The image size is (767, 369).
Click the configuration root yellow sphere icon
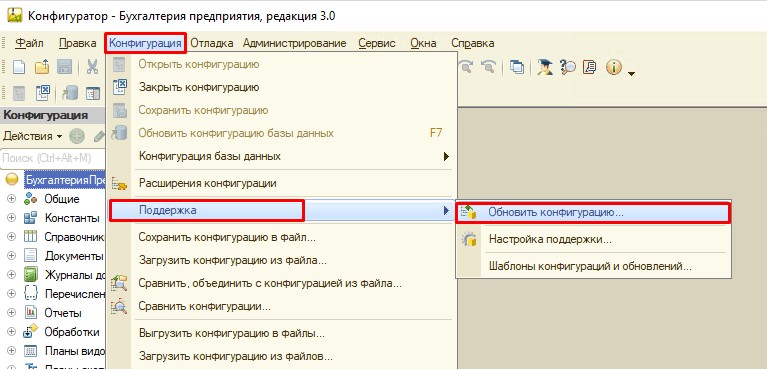pyautogui.click(x=12, y=180)
